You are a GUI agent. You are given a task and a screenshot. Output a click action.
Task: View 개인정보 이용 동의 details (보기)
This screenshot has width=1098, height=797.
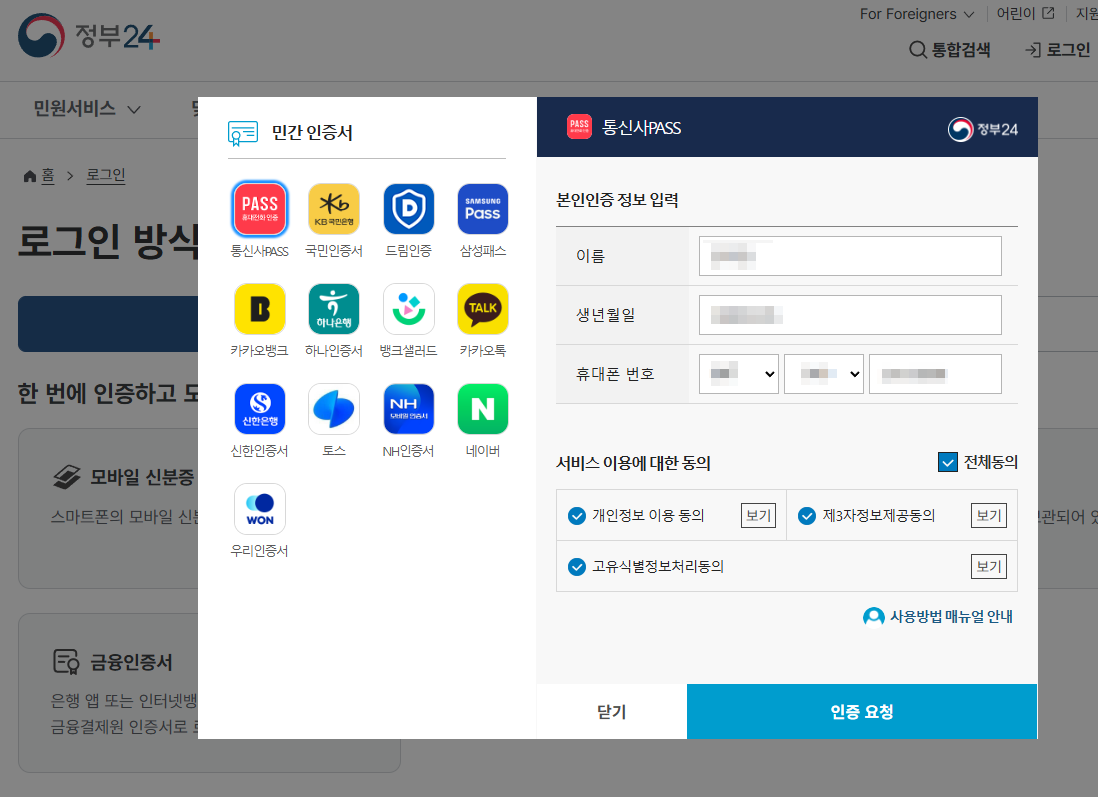pyautogui.click(x=758, y=515)
